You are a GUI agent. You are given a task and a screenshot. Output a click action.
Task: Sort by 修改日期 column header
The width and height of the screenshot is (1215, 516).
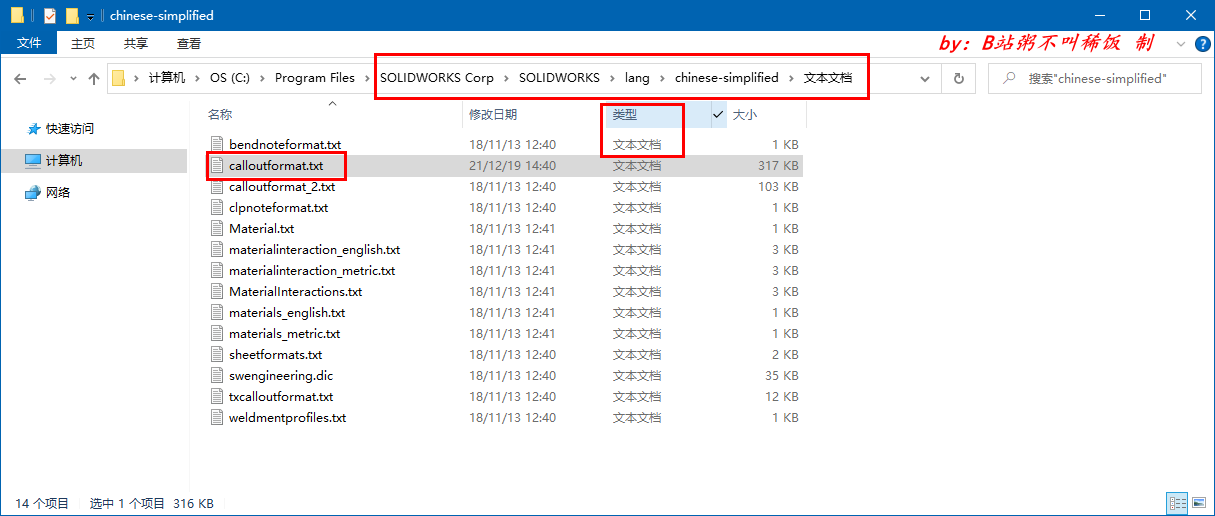coord(493,115)
